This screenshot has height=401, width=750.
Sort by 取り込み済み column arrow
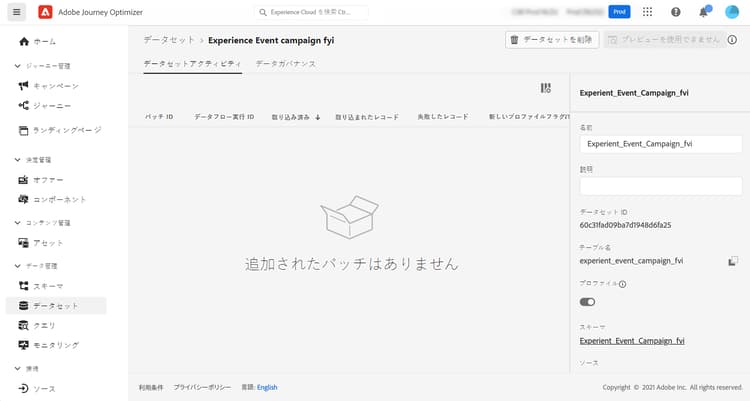(318, 117)
